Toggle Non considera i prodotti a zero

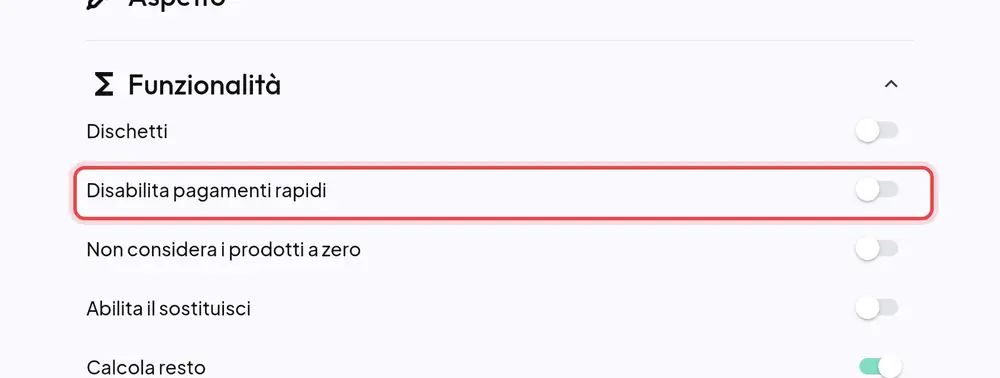click(x=877, y=249)
